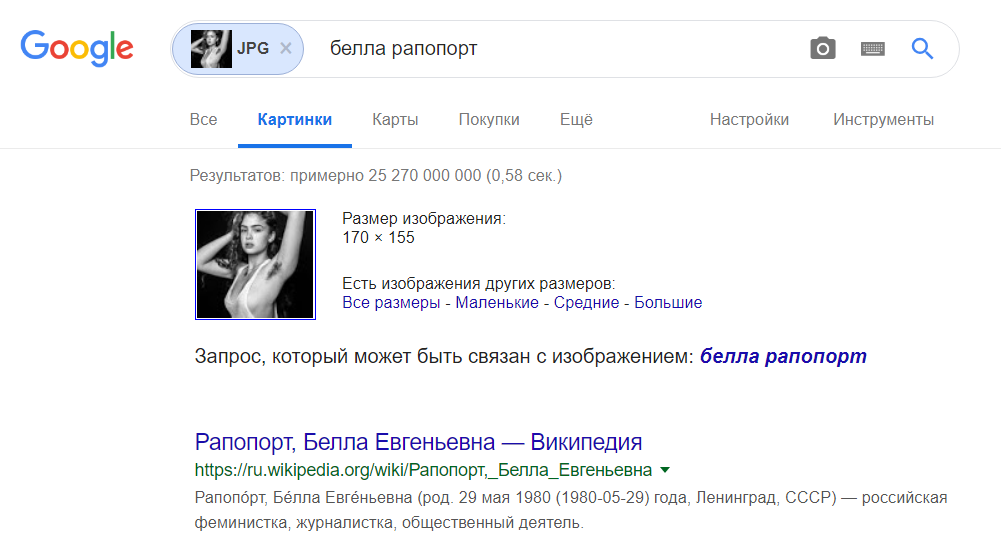Open search by image camera icon
The height and width of the screenshot is (542, 1001).
(822, 48)
